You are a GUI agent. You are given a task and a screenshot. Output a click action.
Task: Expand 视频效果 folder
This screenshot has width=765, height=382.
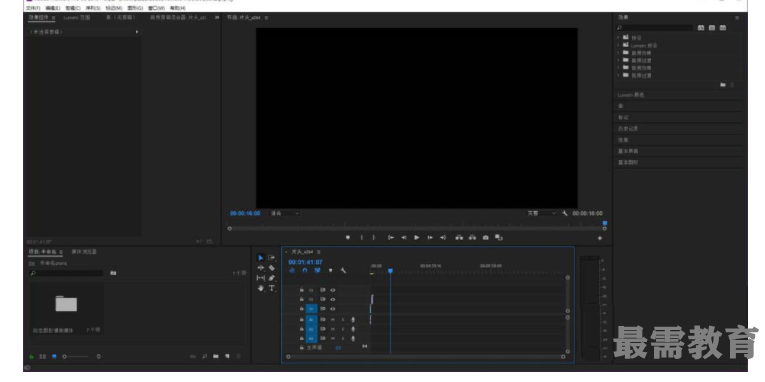click(619, 68)
